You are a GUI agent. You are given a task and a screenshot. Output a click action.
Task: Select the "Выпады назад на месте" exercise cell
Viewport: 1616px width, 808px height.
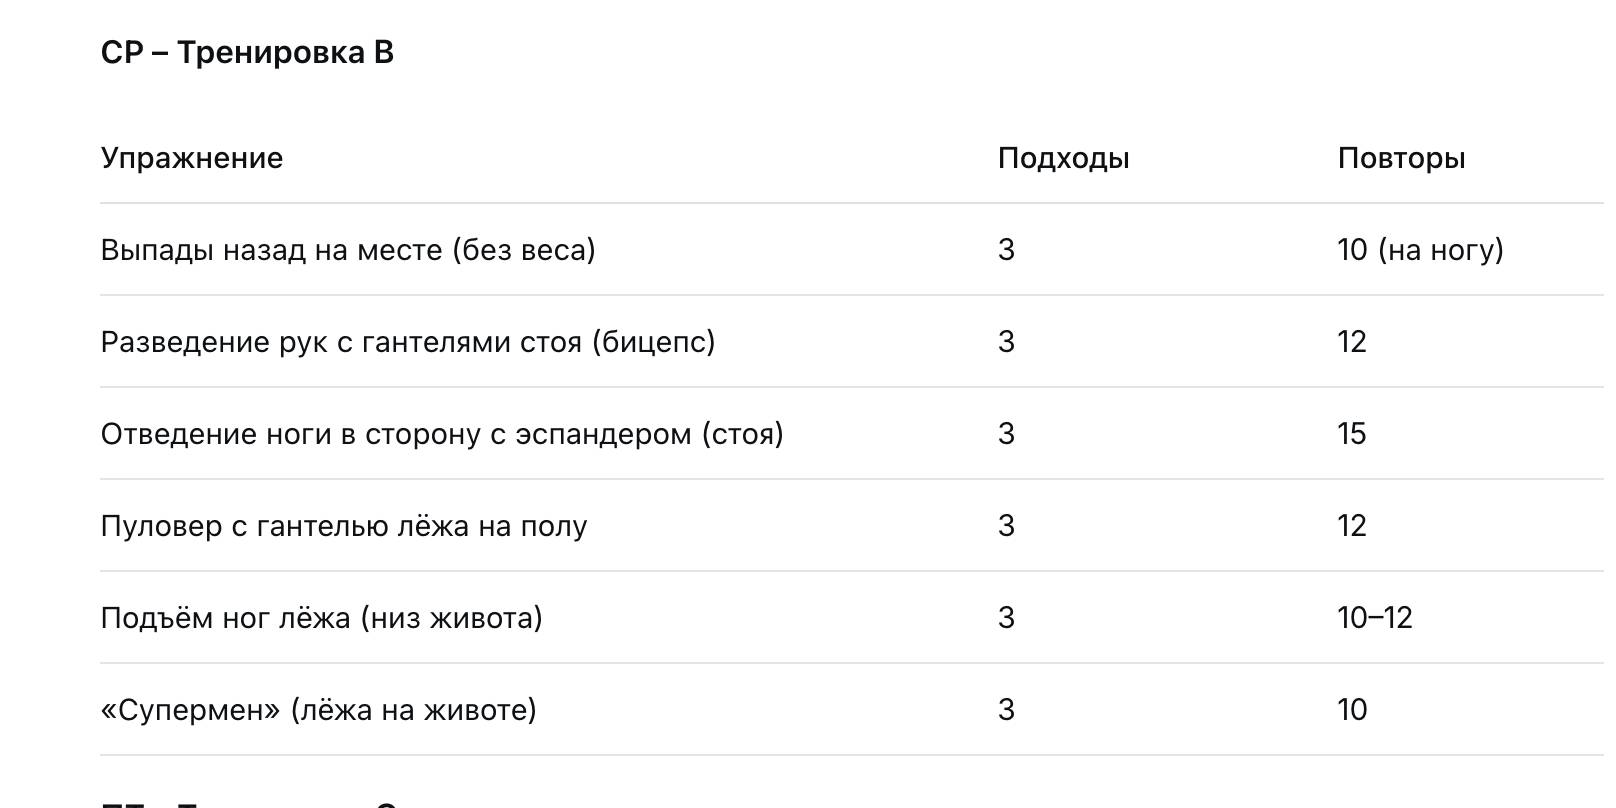[x=348, y=250]
